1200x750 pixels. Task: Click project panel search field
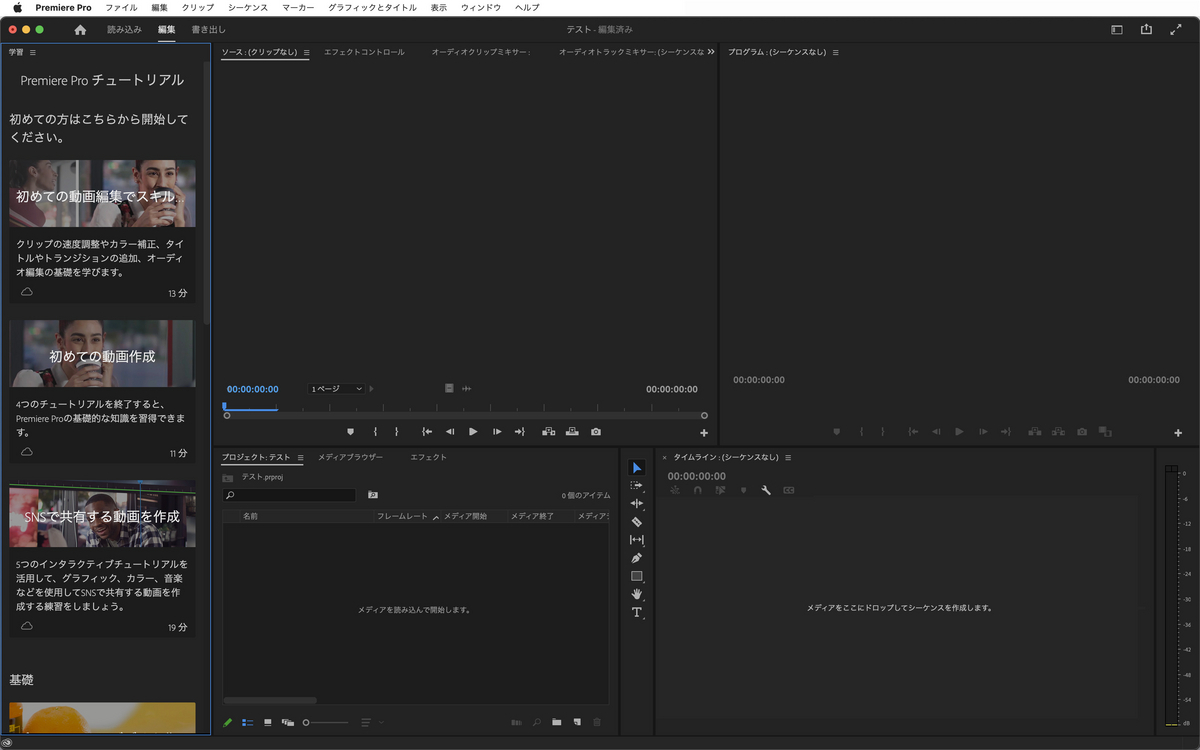coord(290,495)
